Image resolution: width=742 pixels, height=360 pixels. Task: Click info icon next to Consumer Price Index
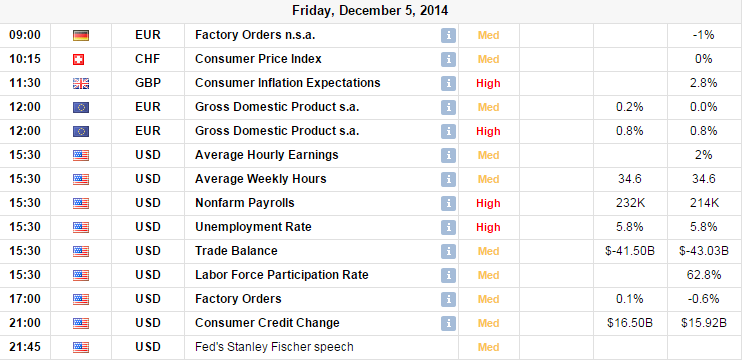[448, 60]
